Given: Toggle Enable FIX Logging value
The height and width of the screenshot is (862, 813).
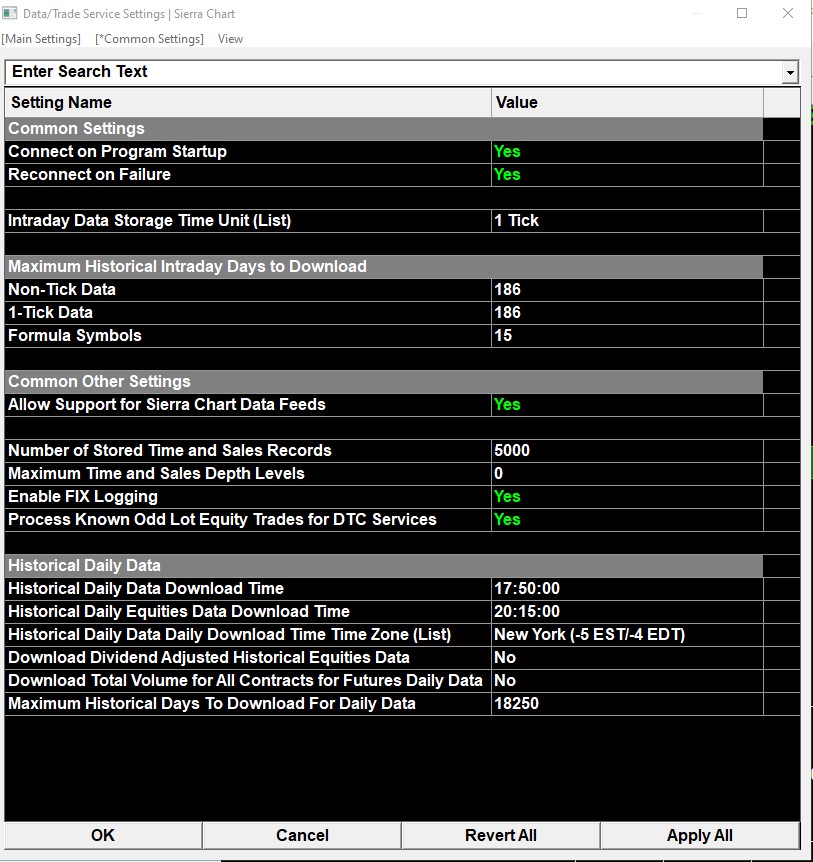Looking at the screenshot, I should pyautogui.click(x=627, y=497).
